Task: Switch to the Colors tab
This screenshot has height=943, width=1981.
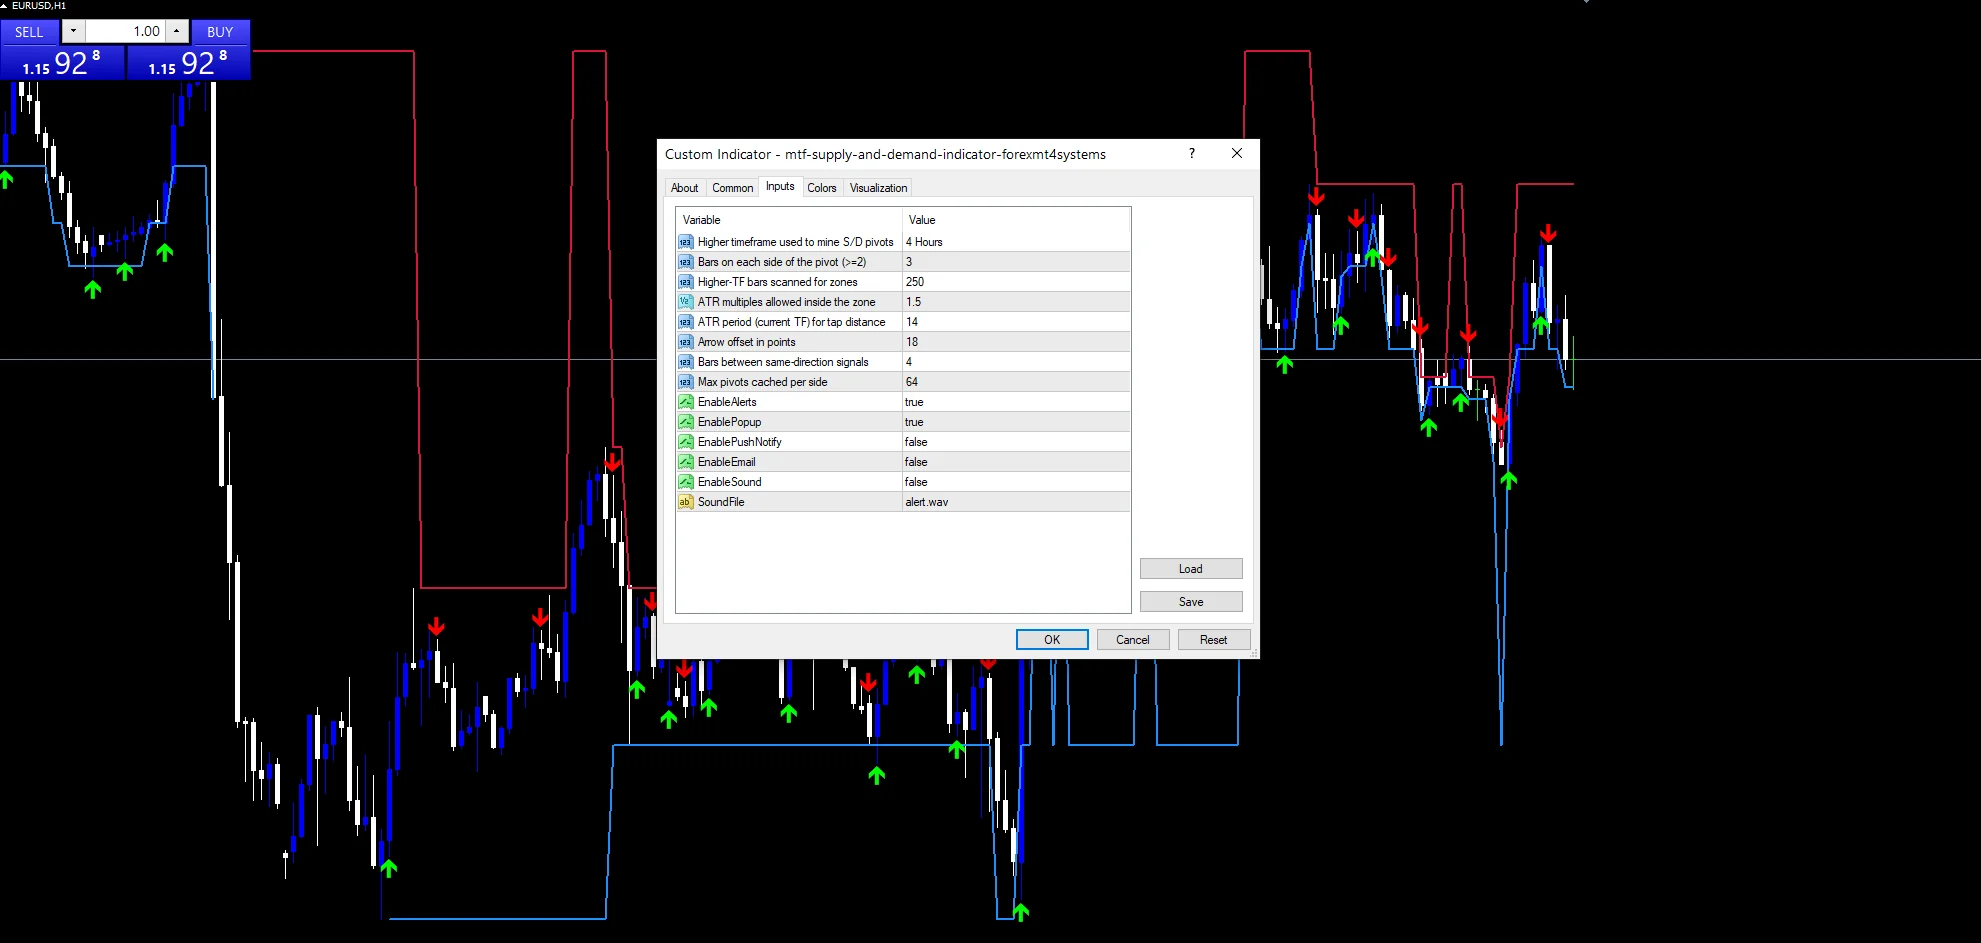Action: (x=822, y=188)
